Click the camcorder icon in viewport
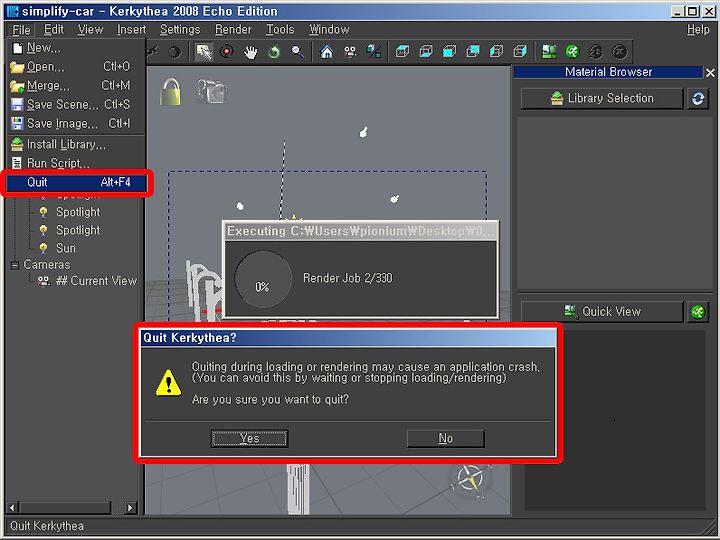 coord(211,91)
